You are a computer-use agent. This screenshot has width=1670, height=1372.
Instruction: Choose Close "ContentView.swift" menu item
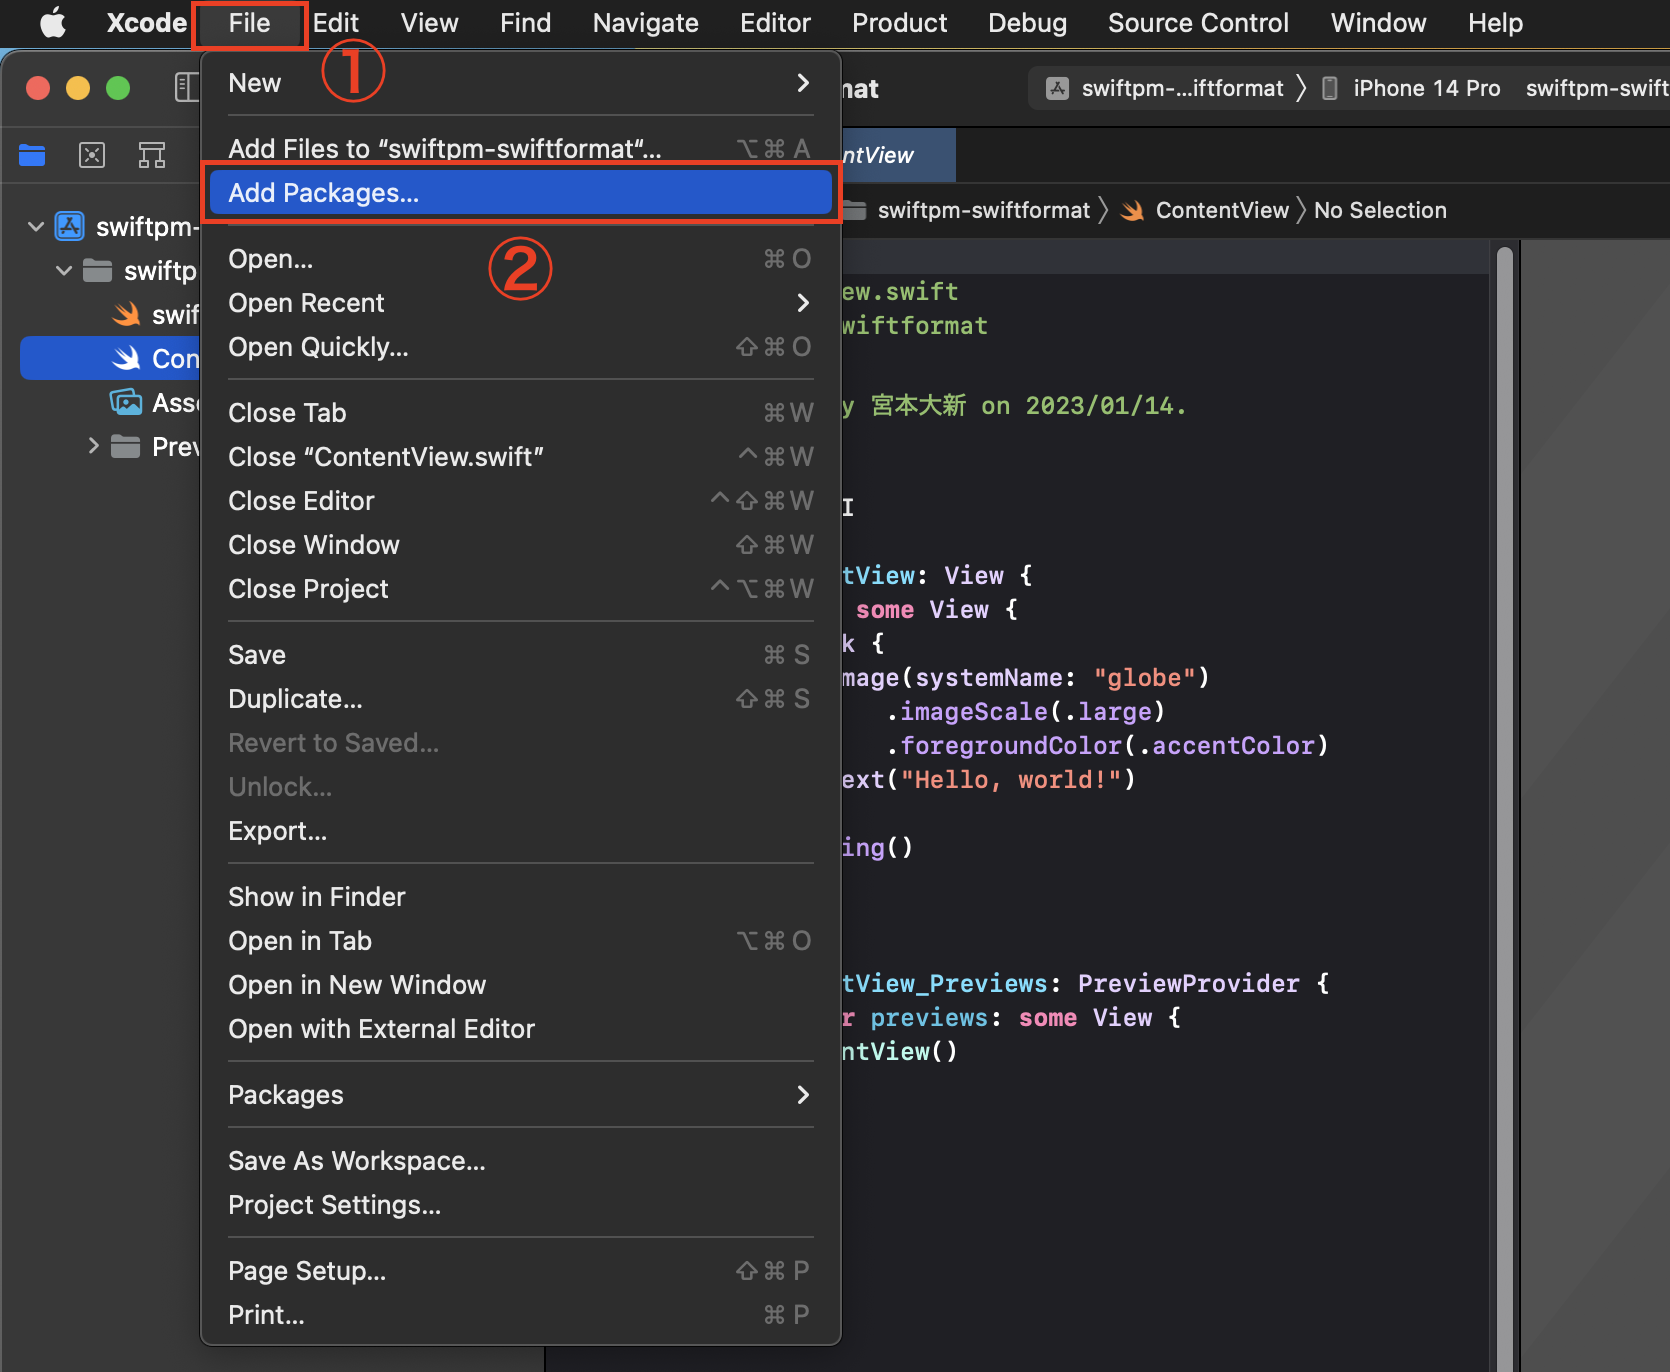point(520,457)
